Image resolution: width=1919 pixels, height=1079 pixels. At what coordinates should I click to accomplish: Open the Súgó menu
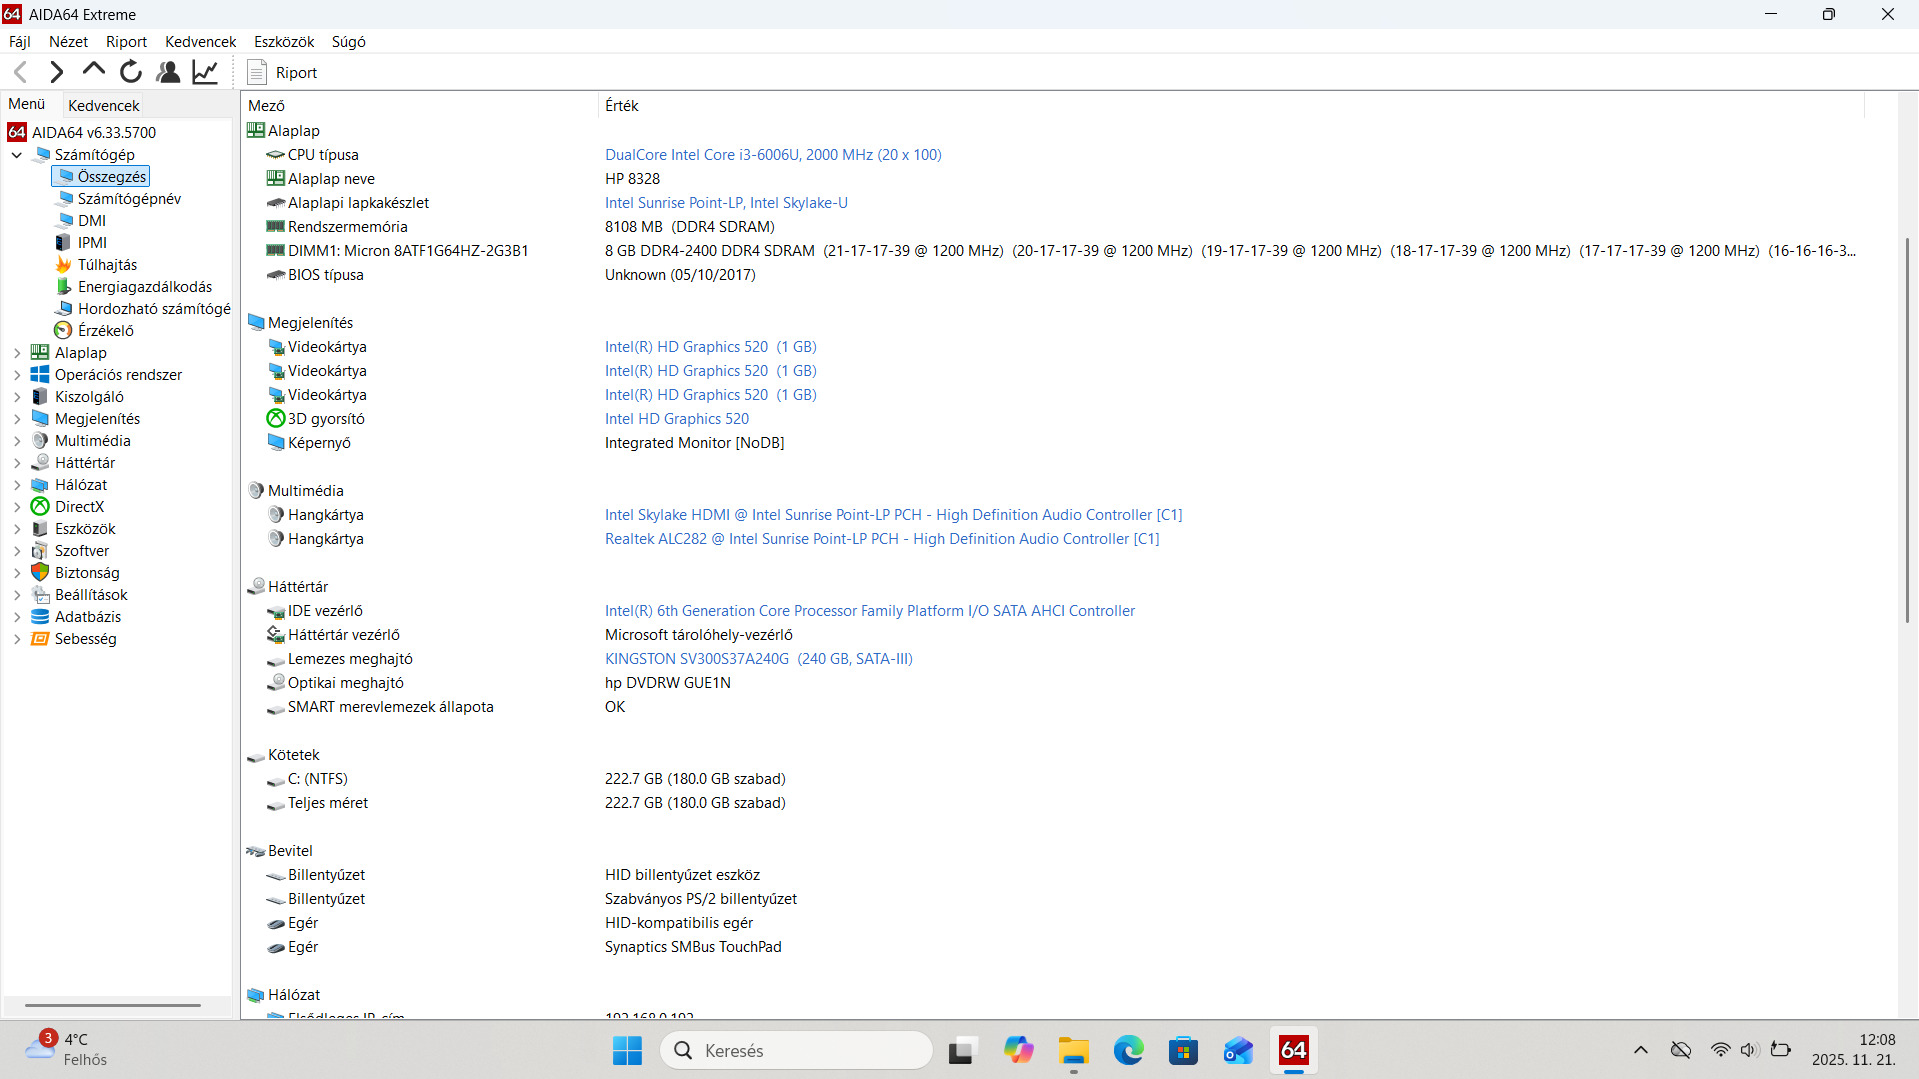[x=348, y=42]
